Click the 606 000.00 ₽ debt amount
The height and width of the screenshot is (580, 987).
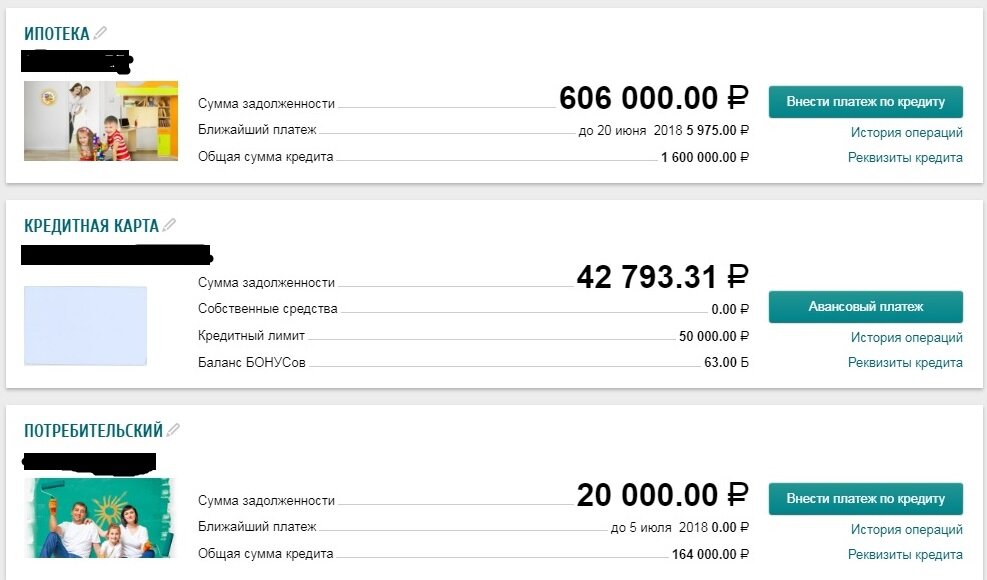(653, 98)
